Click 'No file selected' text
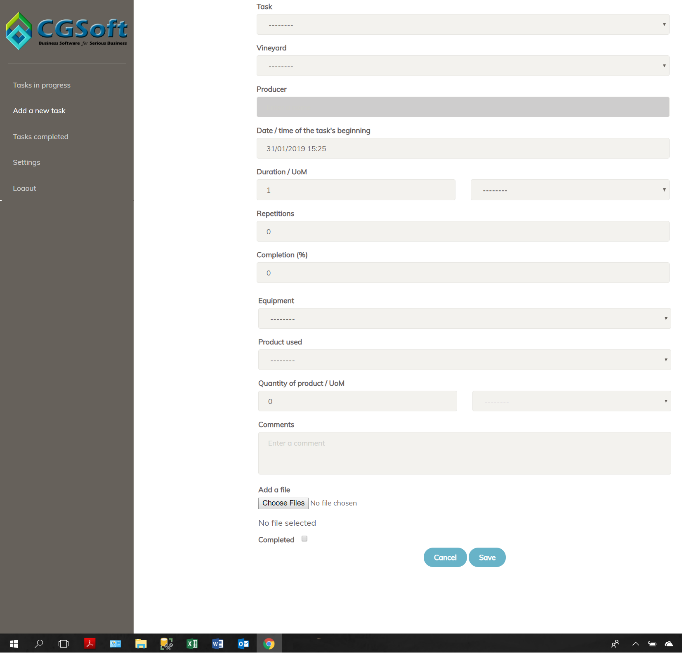The width and height of the screenshot is (682, 655). coord(287,523)
